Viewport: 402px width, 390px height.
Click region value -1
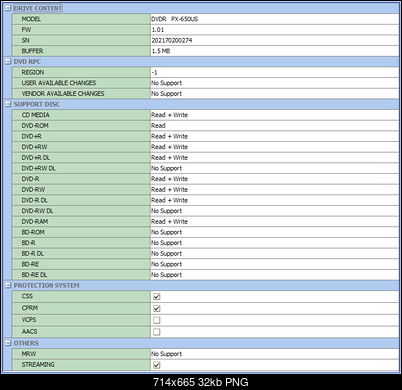pyautogui.click(x=154, y=72)
